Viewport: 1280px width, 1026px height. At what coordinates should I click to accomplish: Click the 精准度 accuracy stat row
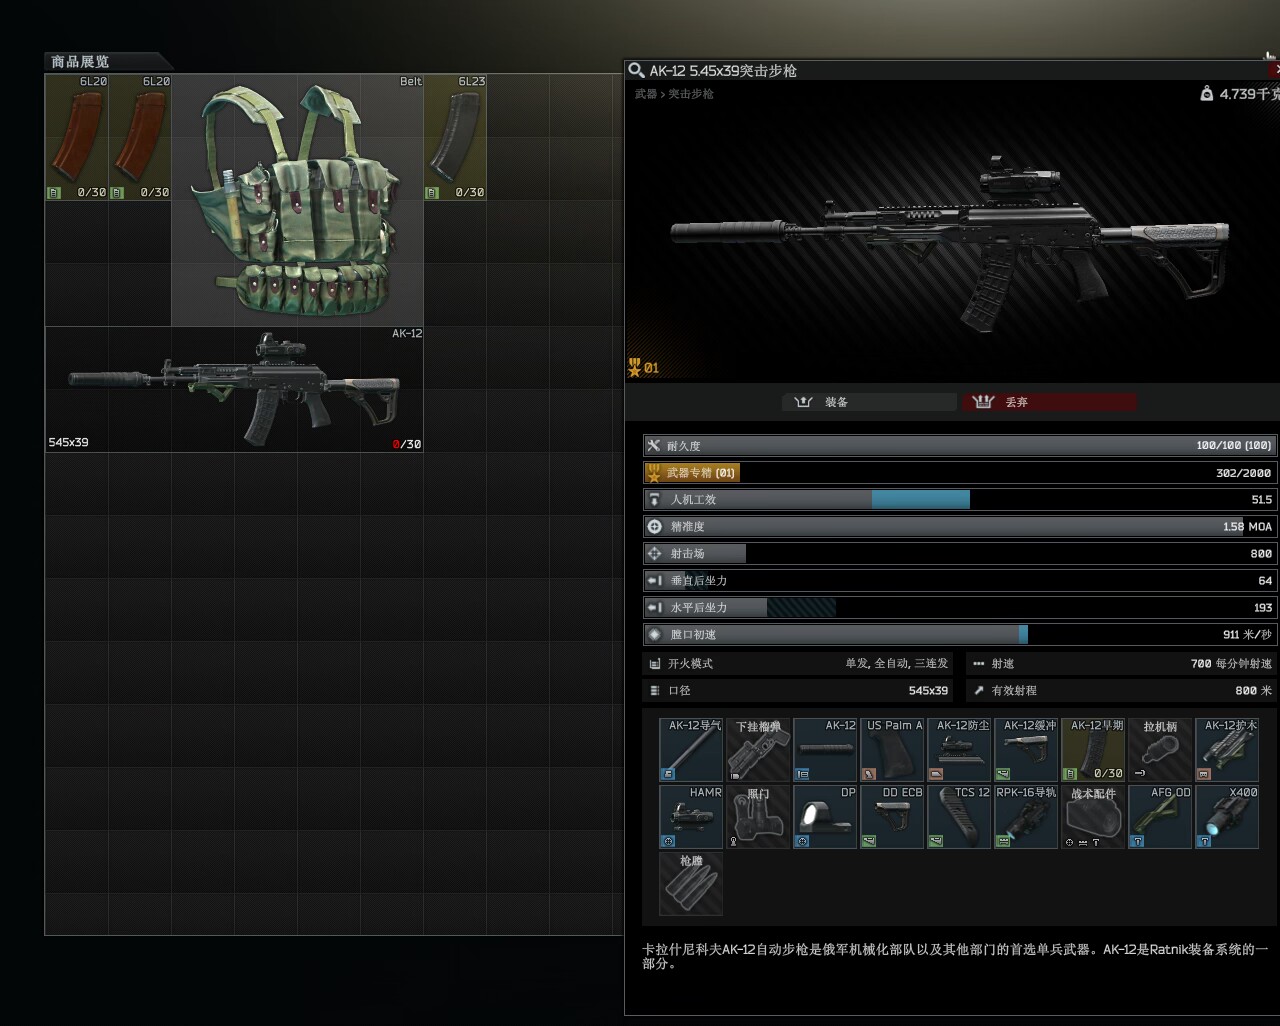coord(960,526)
